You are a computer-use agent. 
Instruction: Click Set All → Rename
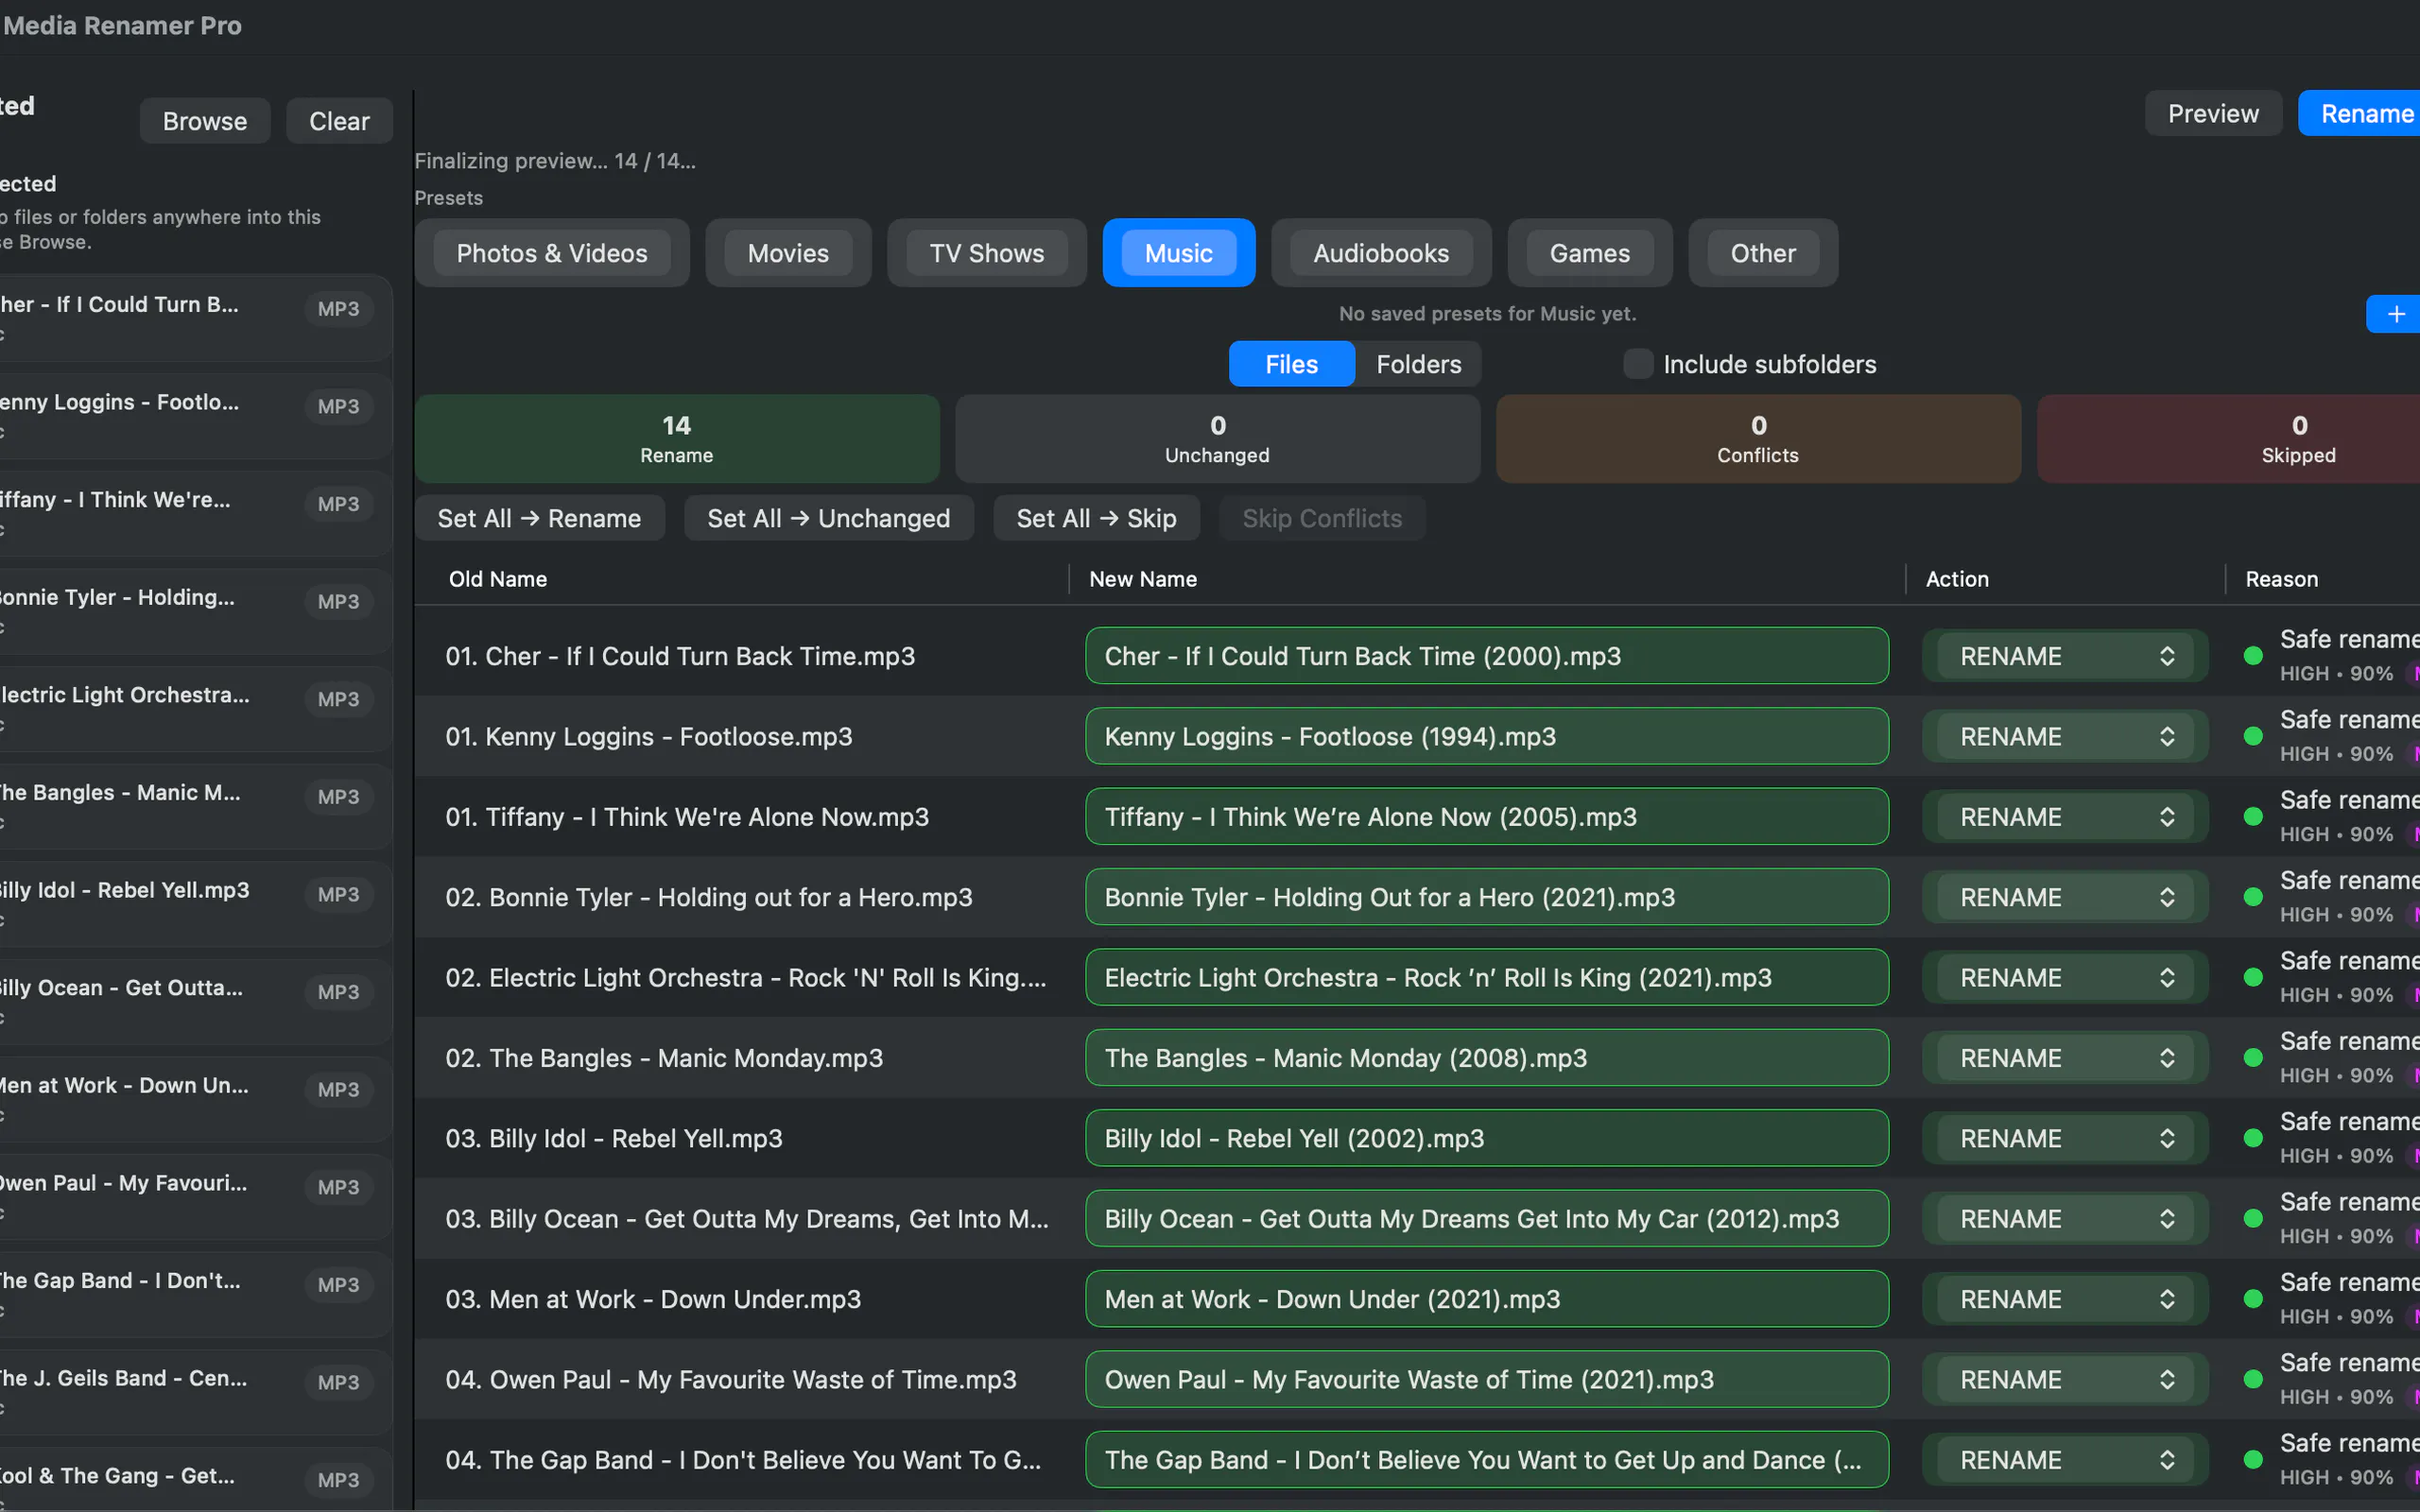point(539,518)
